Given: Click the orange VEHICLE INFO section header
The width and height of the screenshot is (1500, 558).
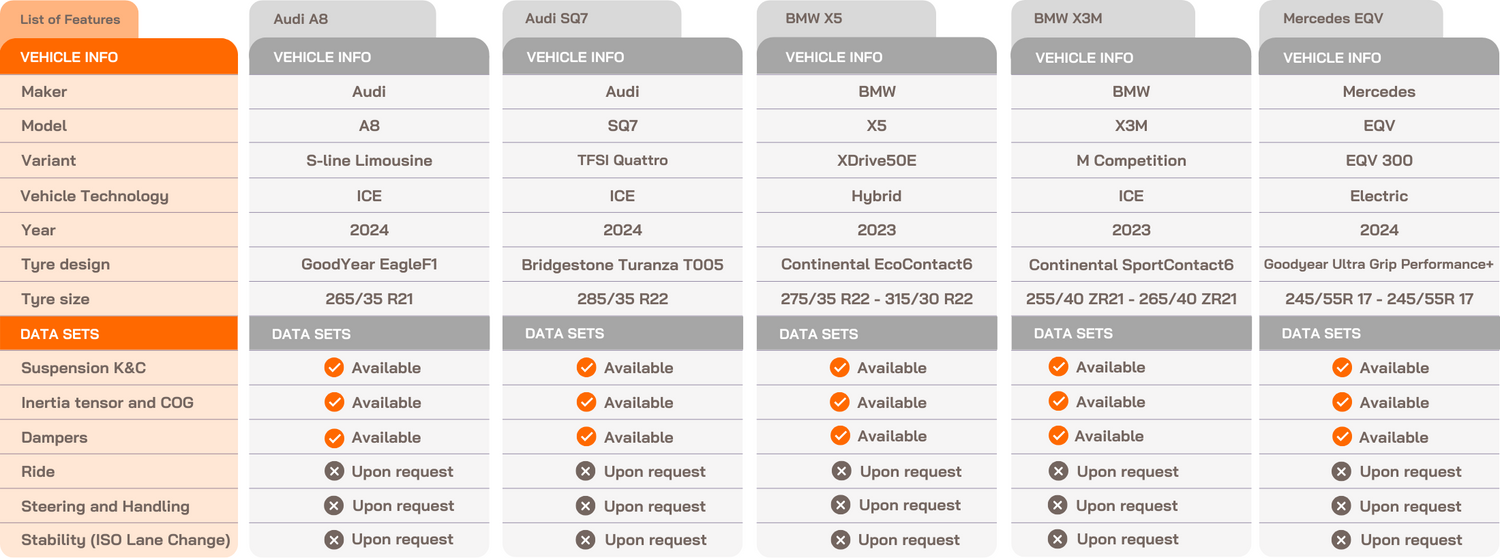Looking at the screenshot, I should coord(119,57).
